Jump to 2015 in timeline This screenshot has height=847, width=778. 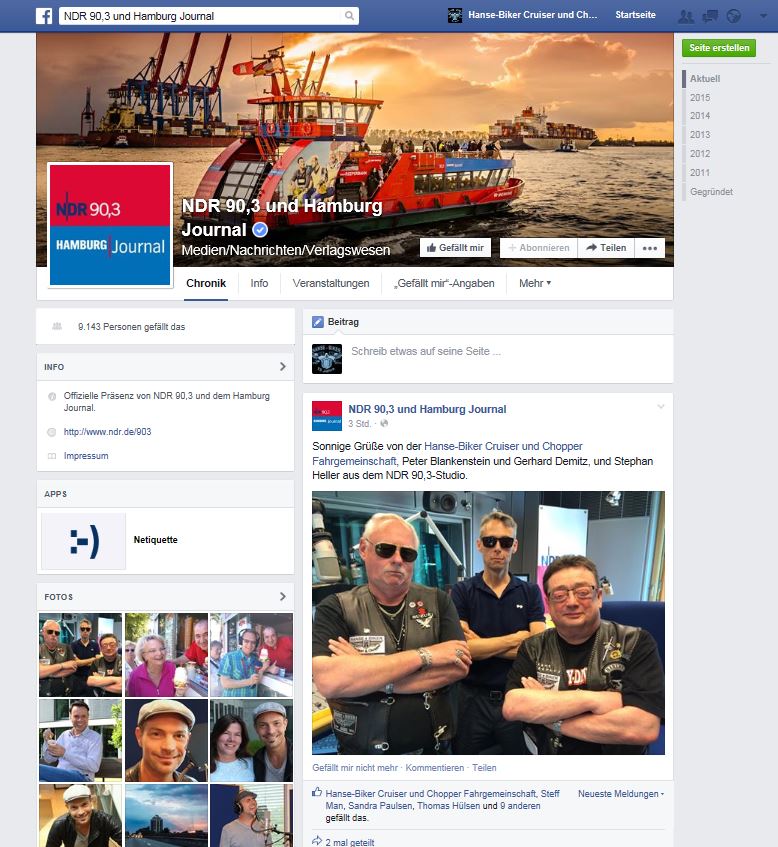coord(700,97)
